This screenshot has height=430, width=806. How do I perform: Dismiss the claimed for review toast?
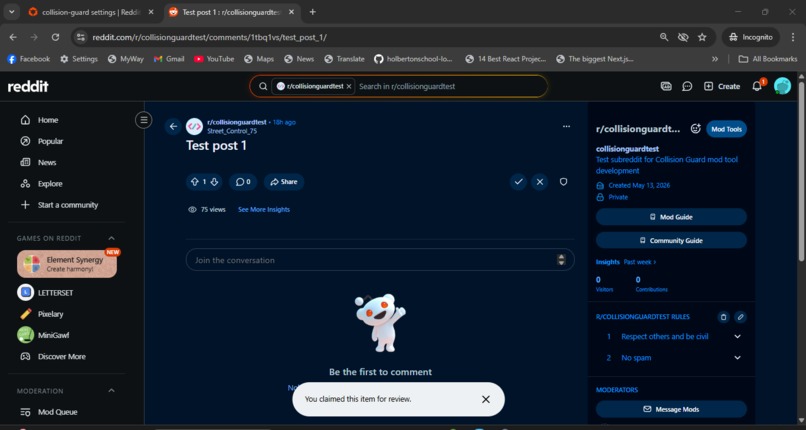pos(486,399)
